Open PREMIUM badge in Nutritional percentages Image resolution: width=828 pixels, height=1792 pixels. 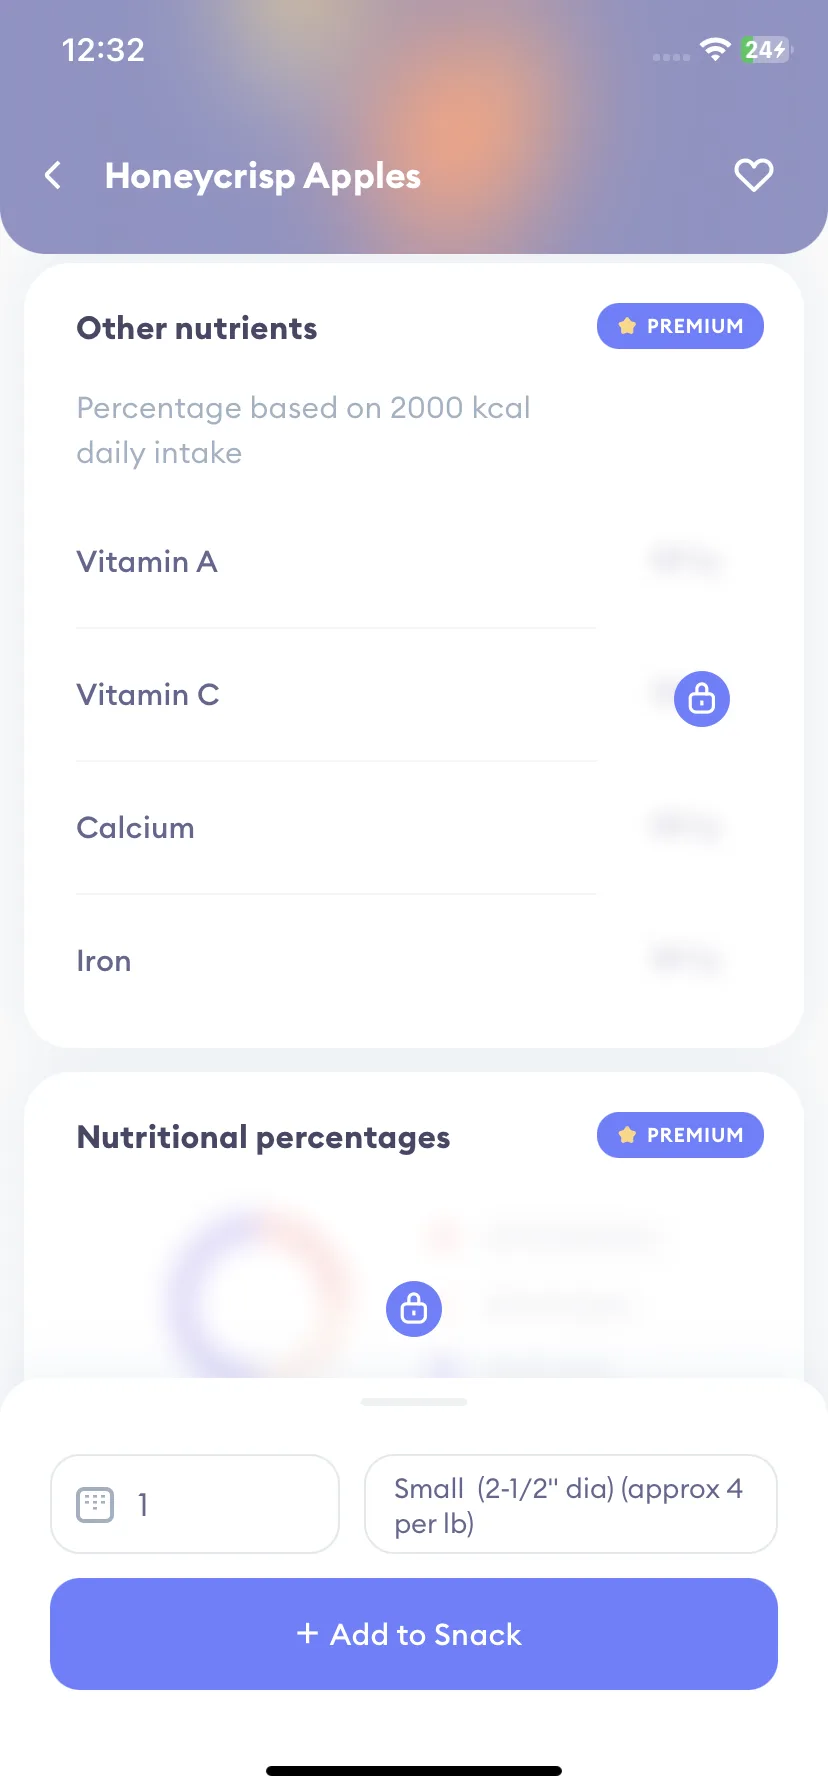coord(680,1135)
